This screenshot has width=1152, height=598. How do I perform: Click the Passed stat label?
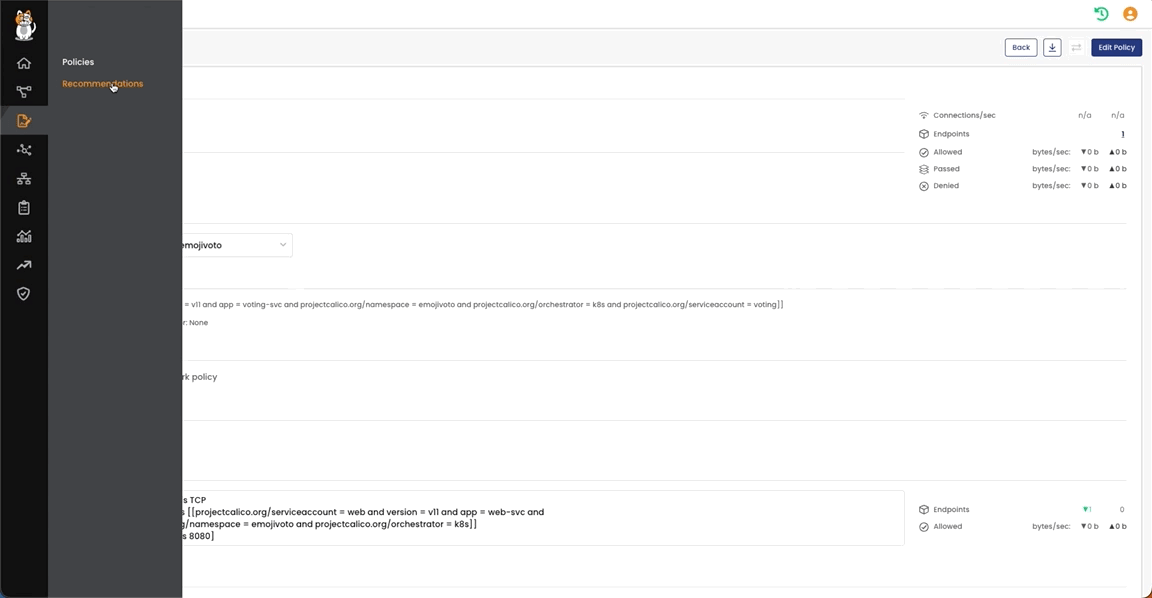pyautogui.click(x=946, y=169)
